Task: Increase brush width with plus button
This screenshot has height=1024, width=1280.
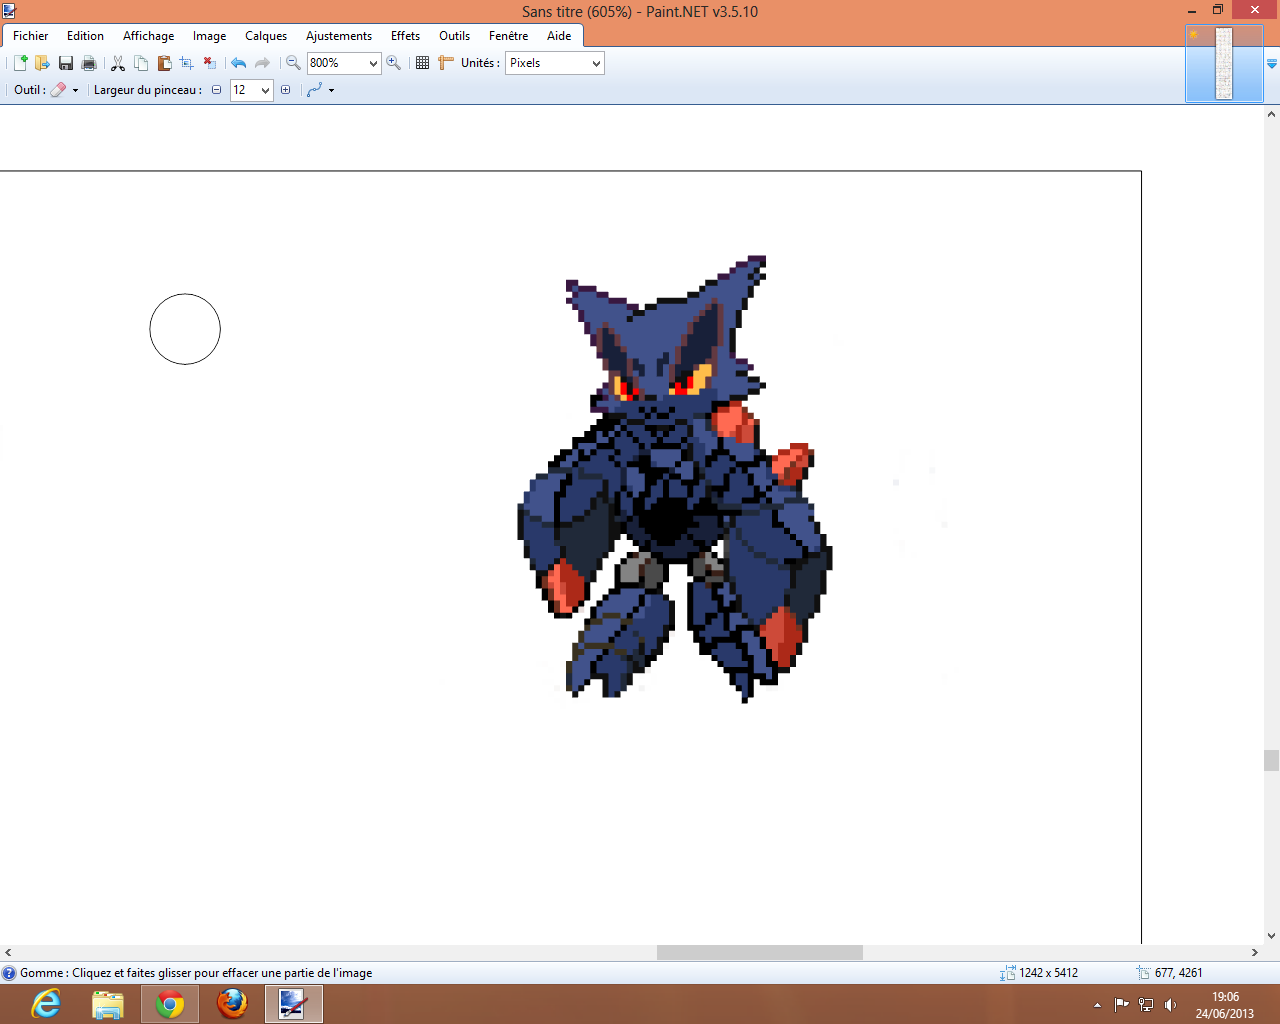Action: (x=285, y=90)
